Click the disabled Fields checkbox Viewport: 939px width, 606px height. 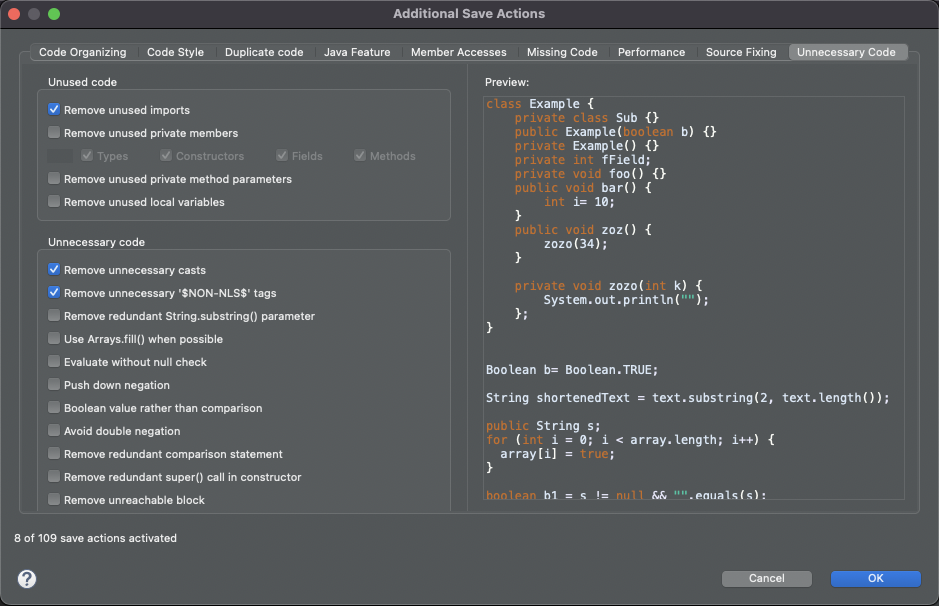pos(282,156)
